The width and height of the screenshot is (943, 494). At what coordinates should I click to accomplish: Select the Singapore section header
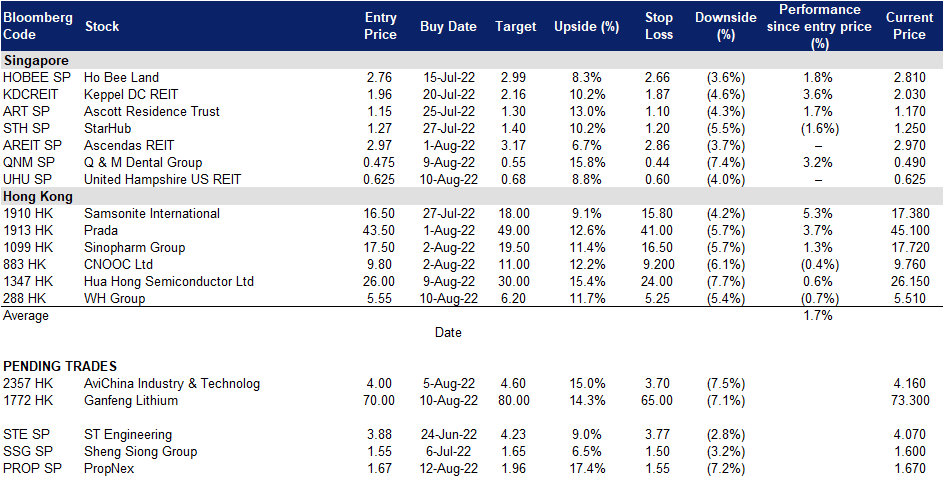[36, 61]
